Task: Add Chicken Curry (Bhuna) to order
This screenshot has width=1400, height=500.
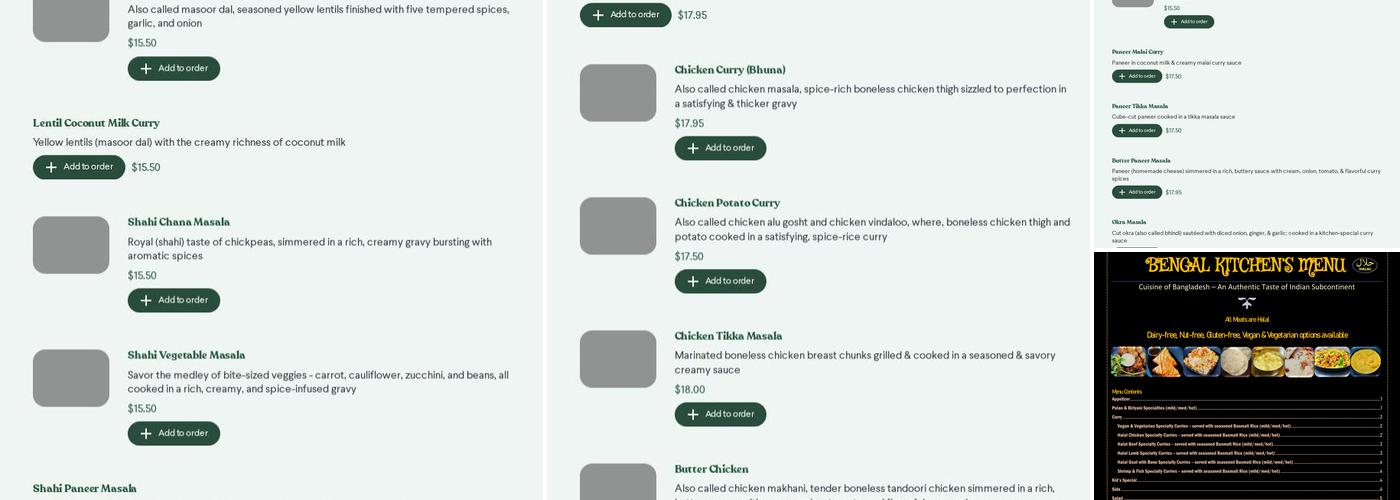Action: (x=720, y=148)
